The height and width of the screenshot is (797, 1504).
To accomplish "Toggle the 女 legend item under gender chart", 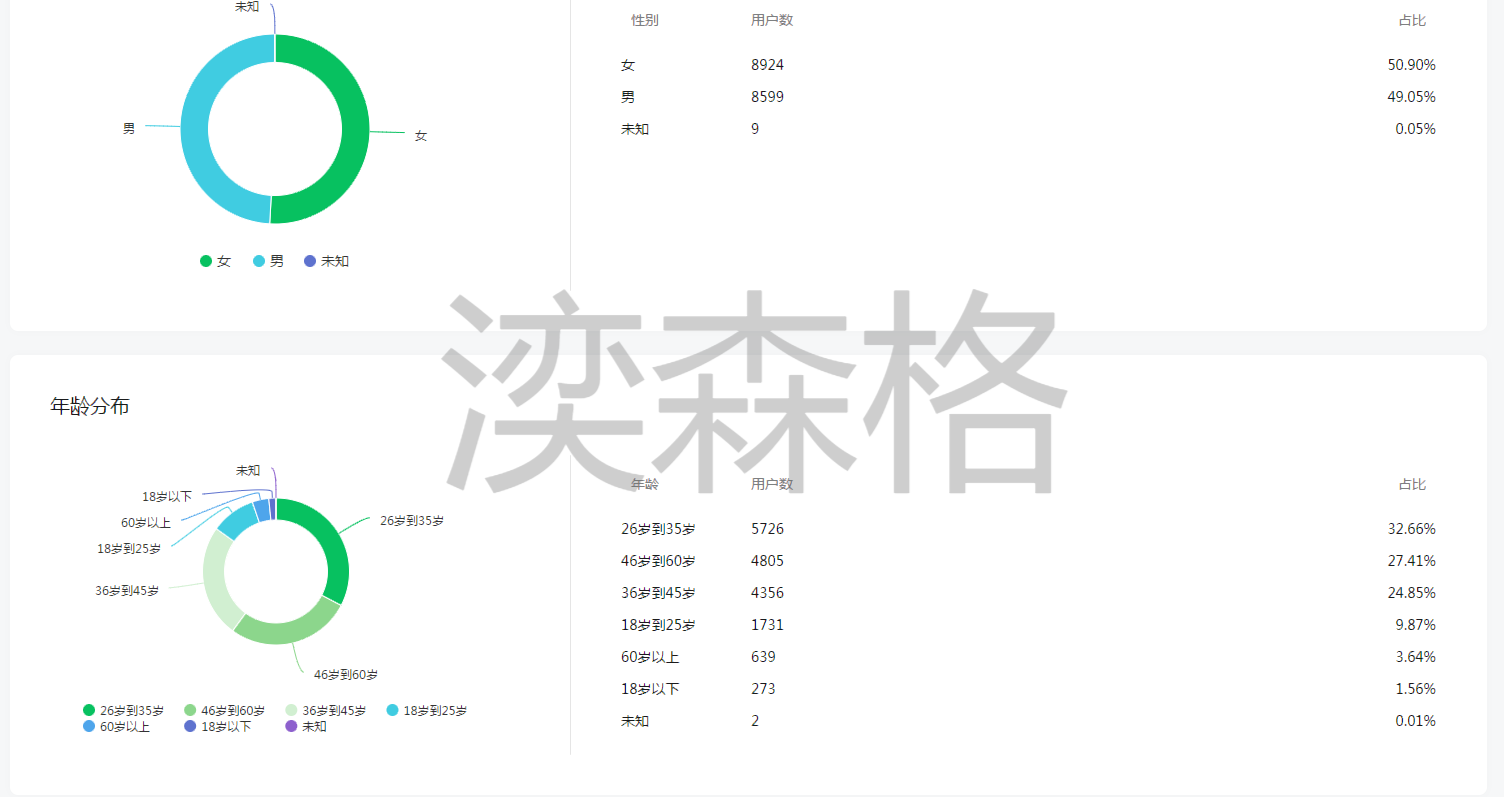I will (x=215, y=261).
